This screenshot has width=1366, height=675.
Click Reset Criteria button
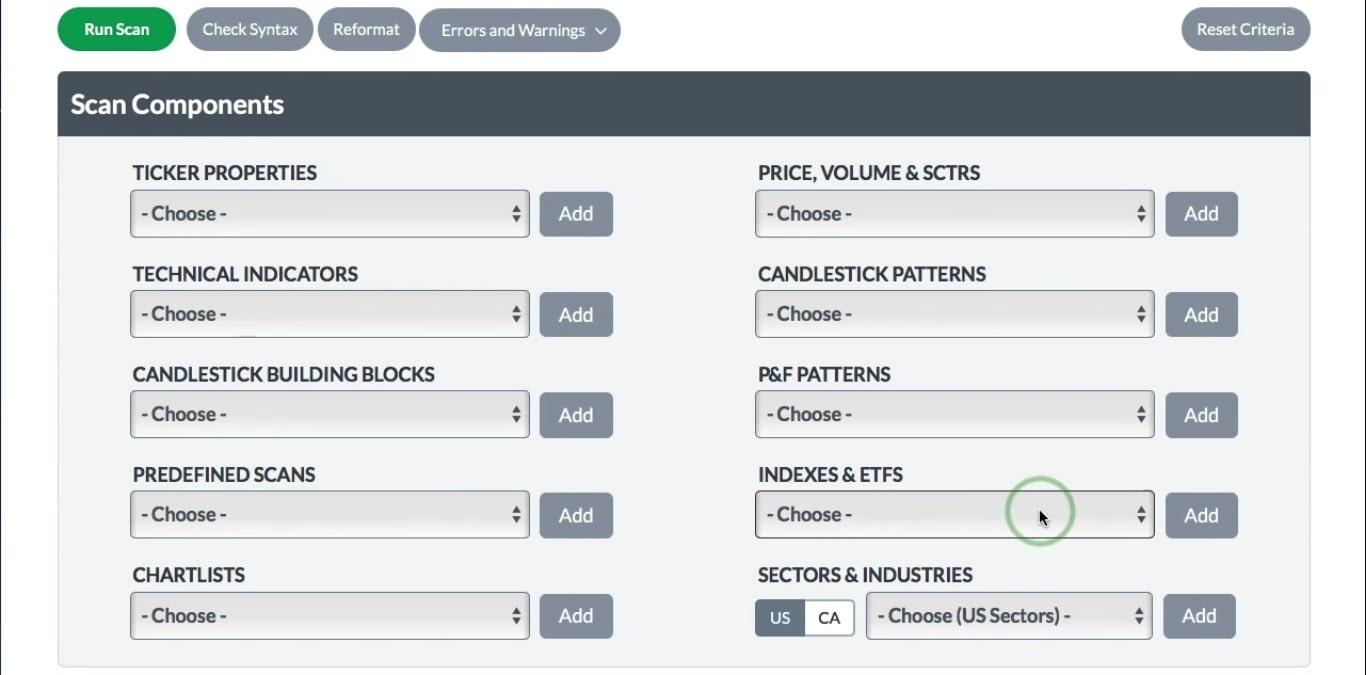[x=1245, y=30]
